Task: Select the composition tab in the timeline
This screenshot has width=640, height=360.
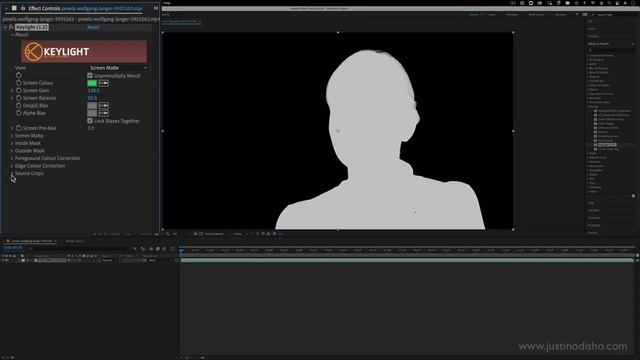Action: tap(32, 241)
